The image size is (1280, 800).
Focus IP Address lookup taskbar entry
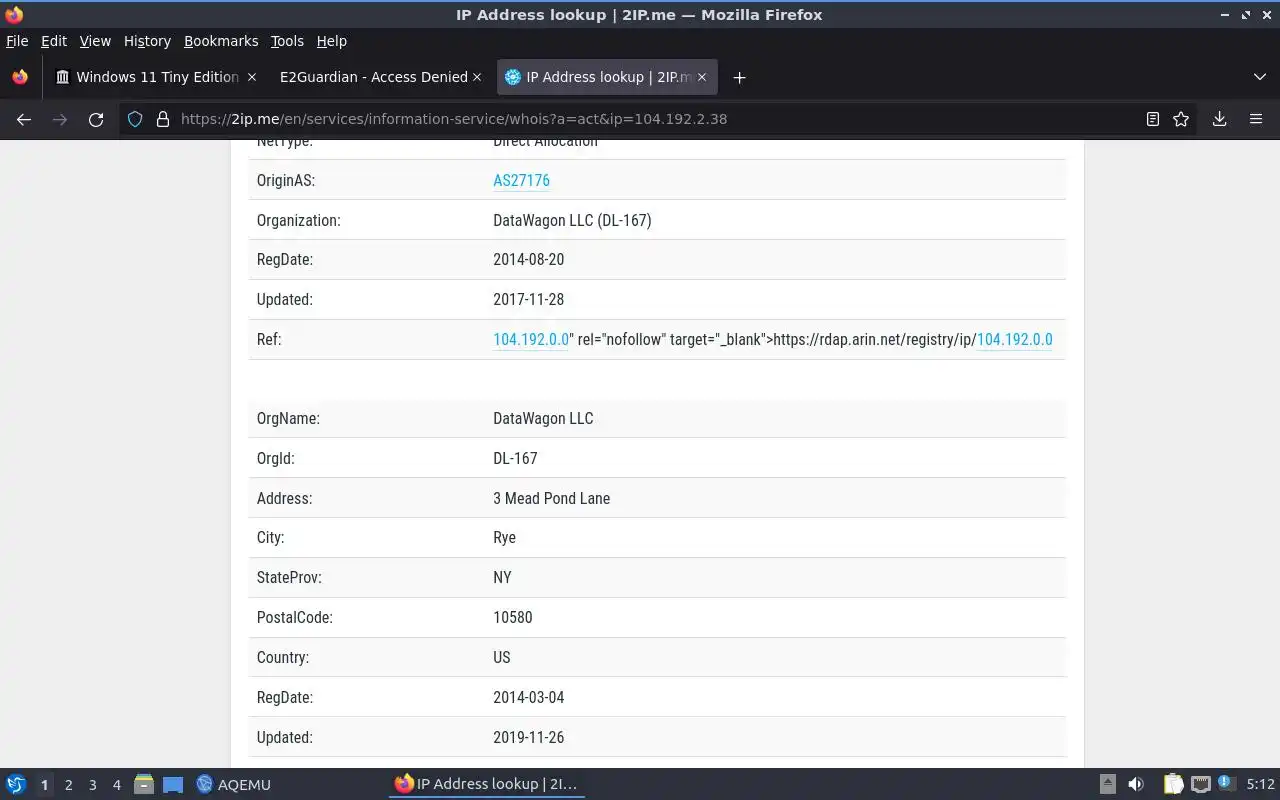click(x=486, y=784)
